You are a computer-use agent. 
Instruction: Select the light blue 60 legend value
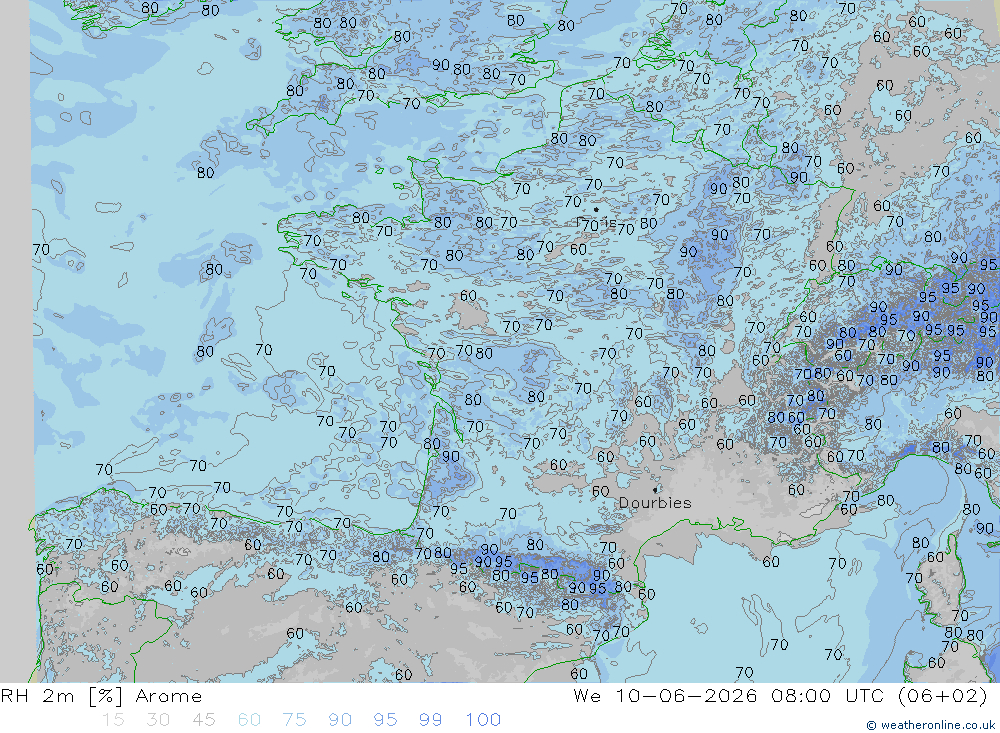[249, 720]
